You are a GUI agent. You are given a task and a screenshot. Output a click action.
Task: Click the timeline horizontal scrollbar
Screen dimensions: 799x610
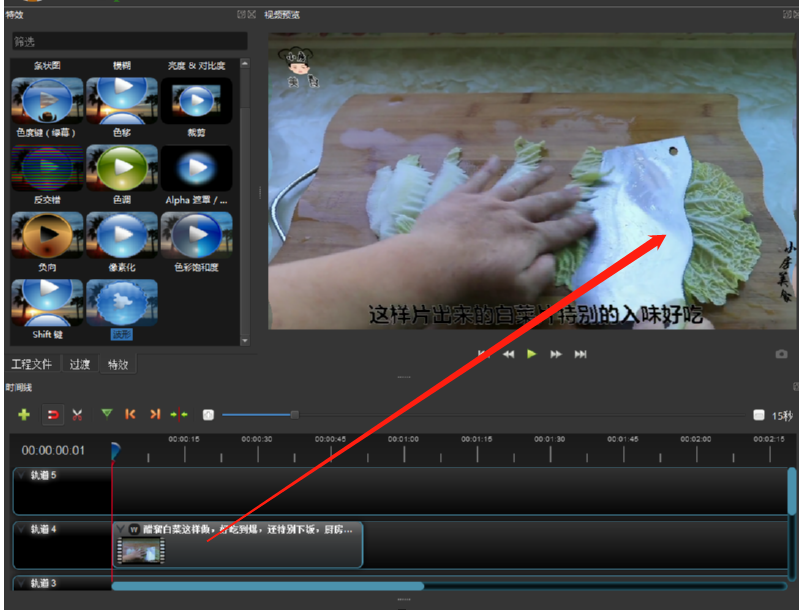click(x=268, y=586)
